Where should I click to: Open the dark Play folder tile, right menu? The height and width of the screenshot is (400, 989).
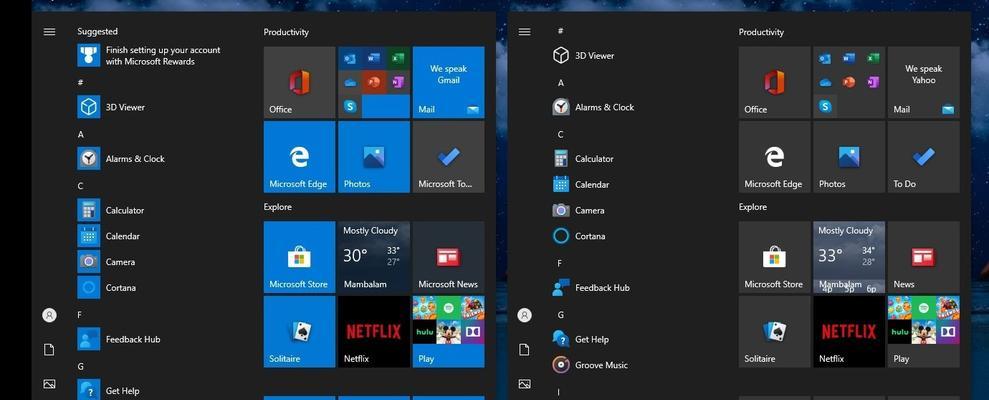[923, 331]
